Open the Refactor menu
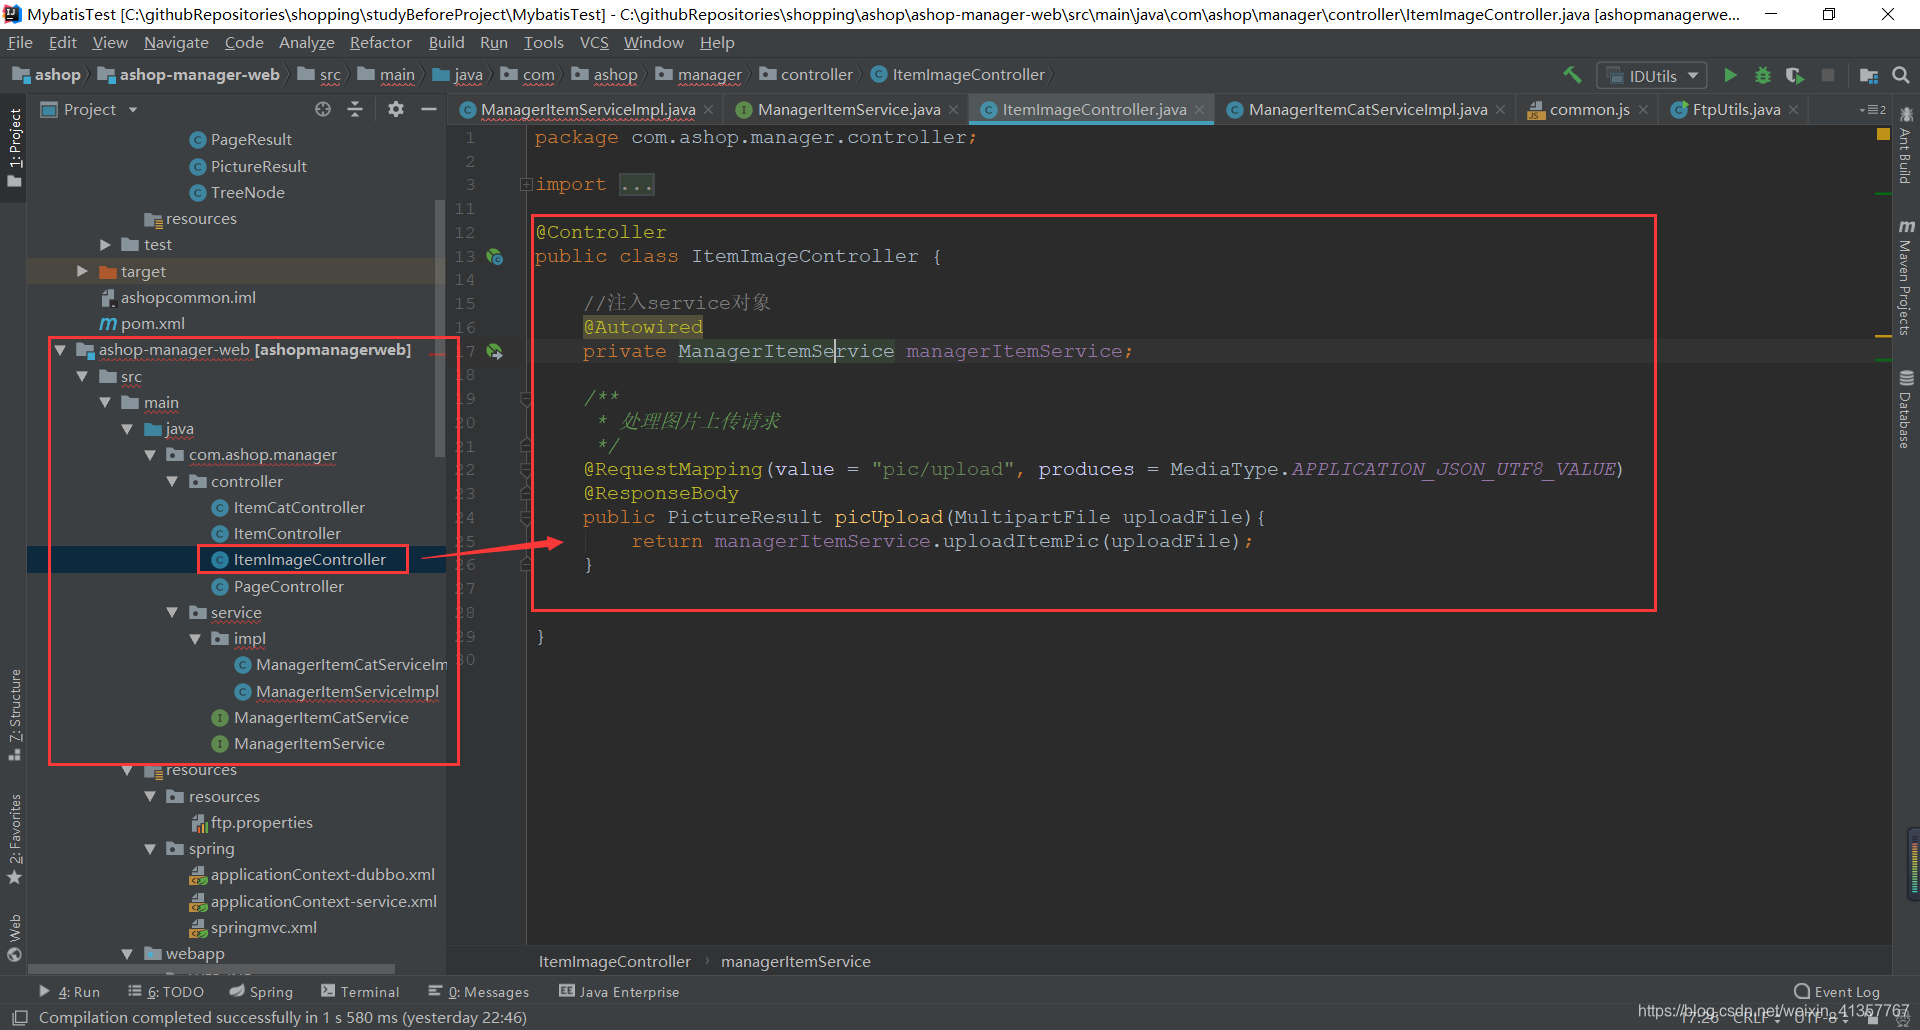Screen dimensions: 1920x1030 pos(380,43)
